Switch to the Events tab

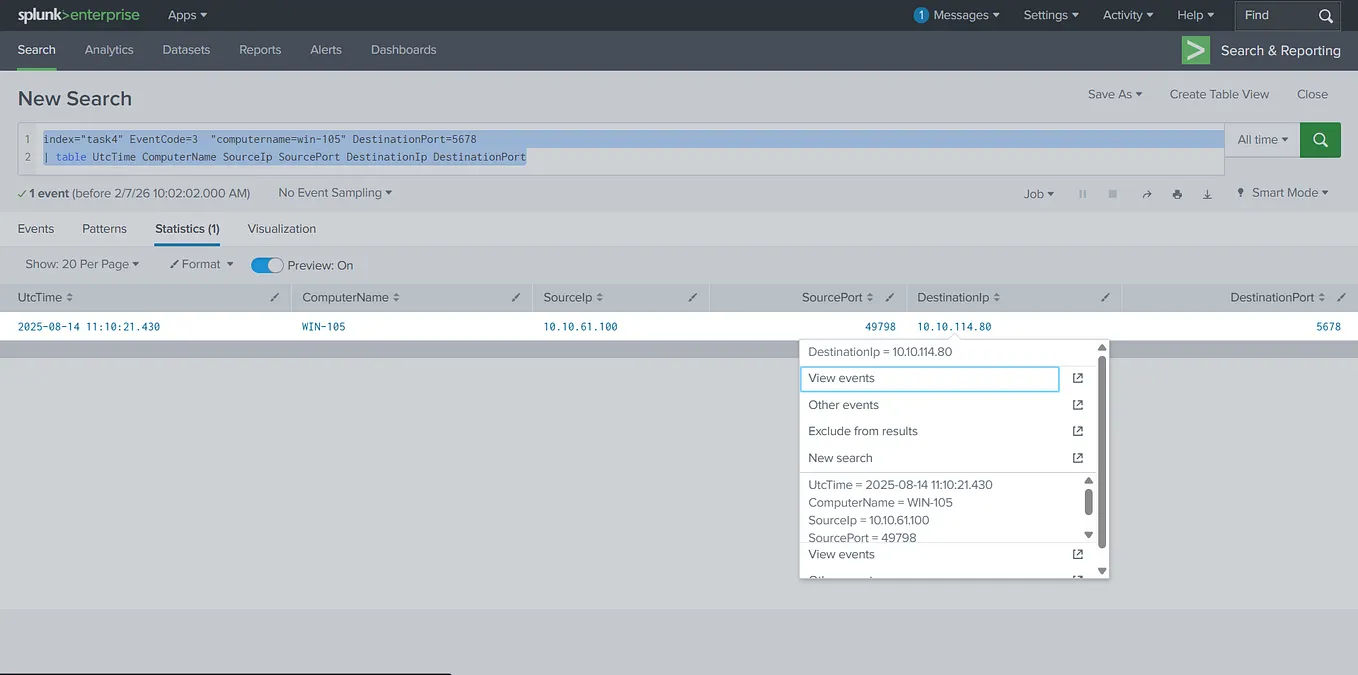pos(36,229)
